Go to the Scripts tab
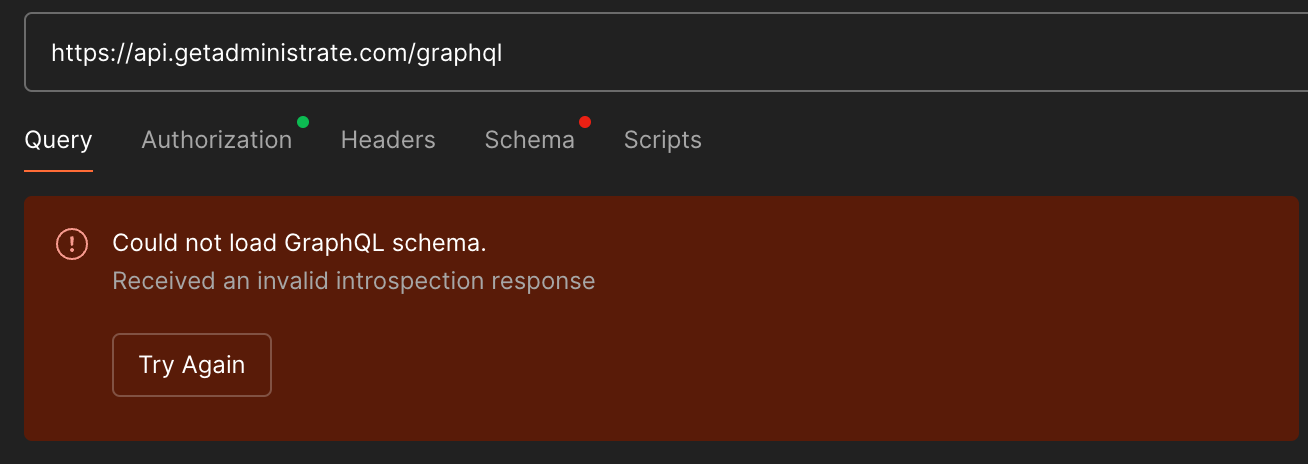1308x464 pixels. (x=663, y=140)
